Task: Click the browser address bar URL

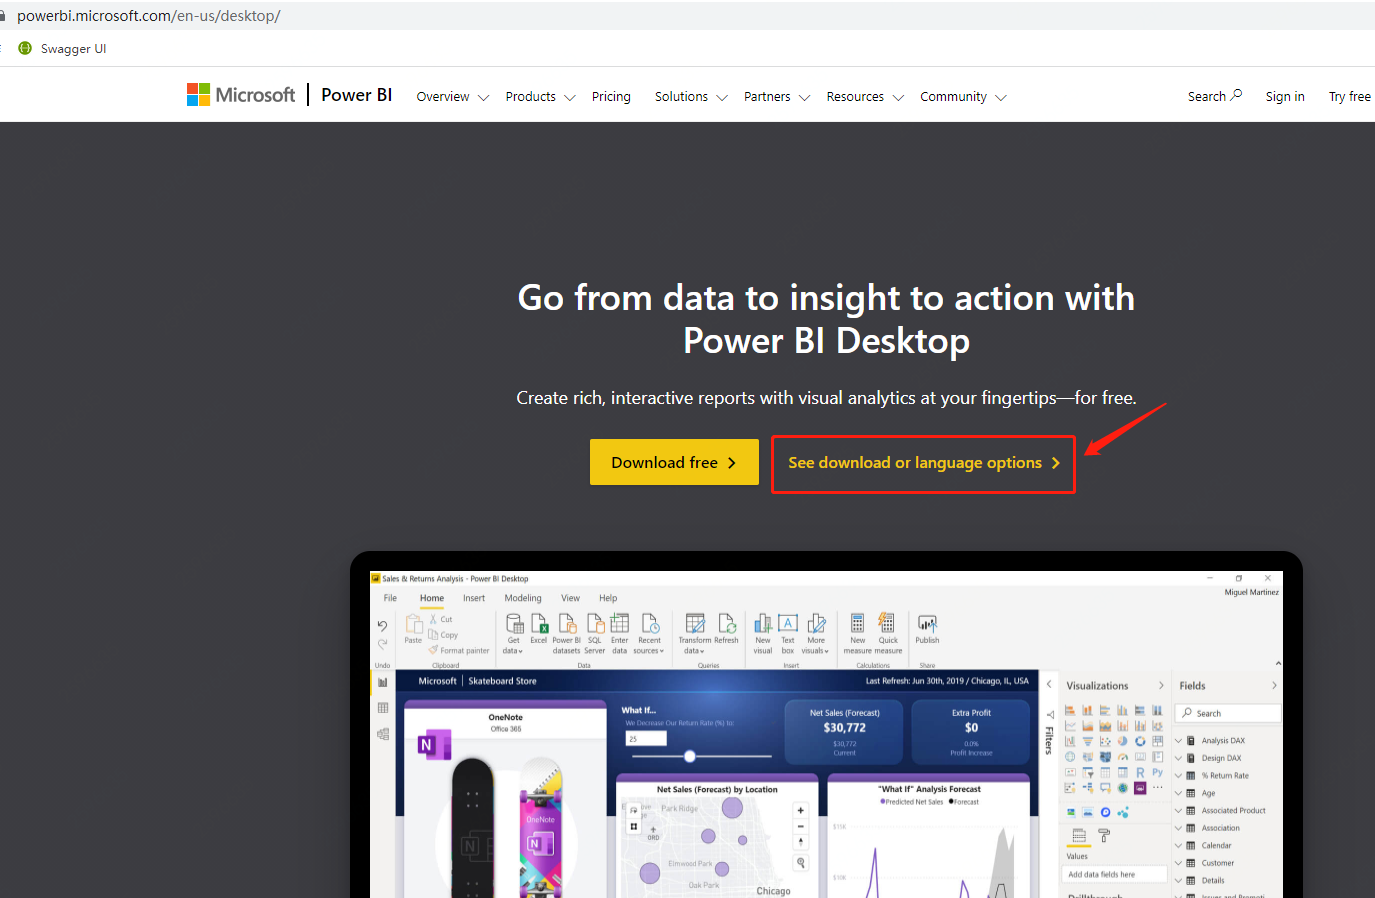Action: [x=149, y=16]
